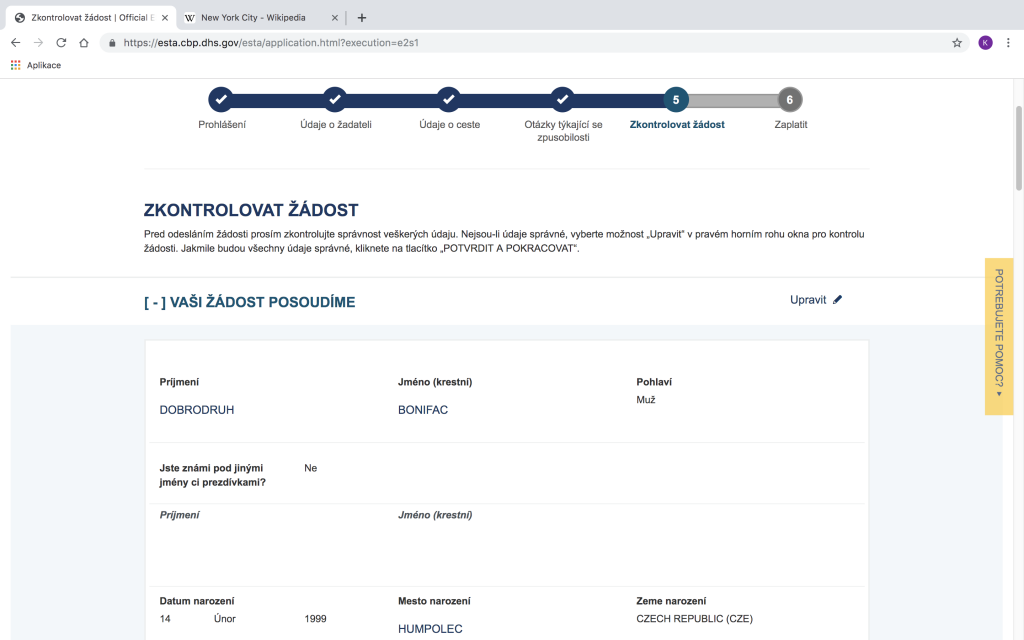Expand the Potrebujete pomoc side panel

tap(998, 336)
